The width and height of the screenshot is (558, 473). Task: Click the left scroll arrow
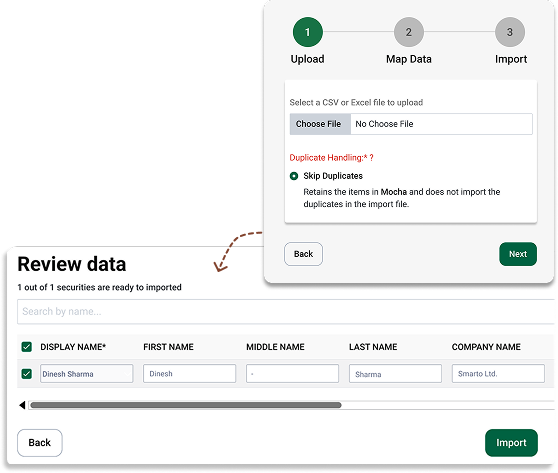click(x=22, y=405)
